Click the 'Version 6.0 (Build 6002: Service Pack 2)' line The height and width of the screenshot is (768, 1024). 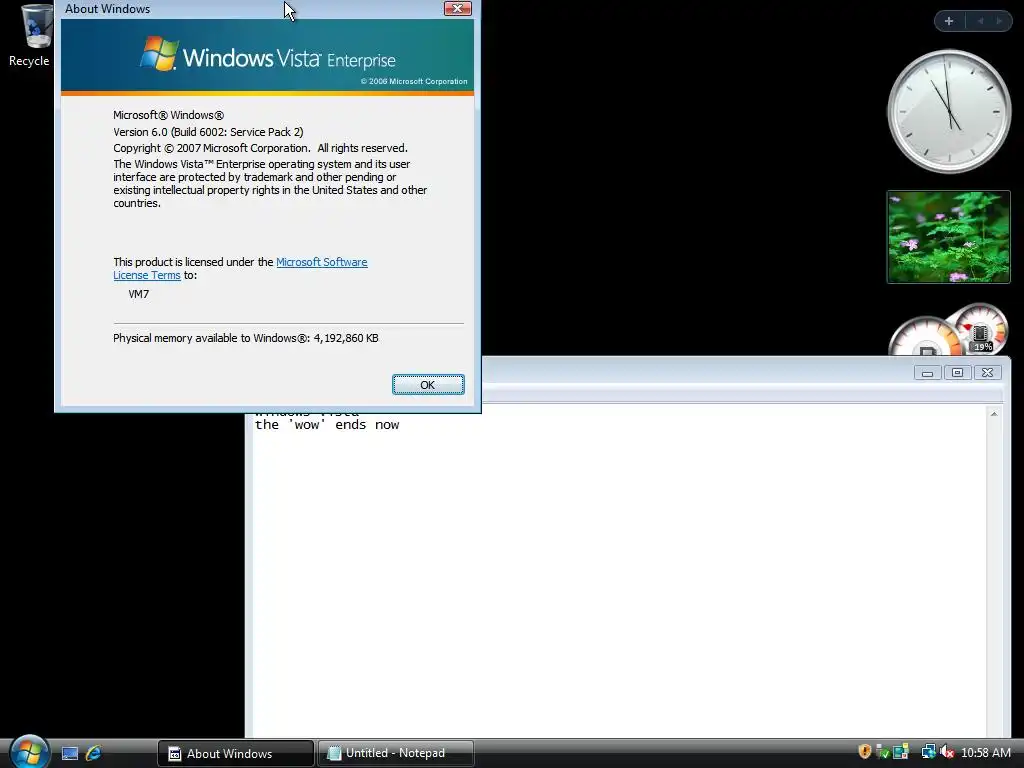pos(208,132)
